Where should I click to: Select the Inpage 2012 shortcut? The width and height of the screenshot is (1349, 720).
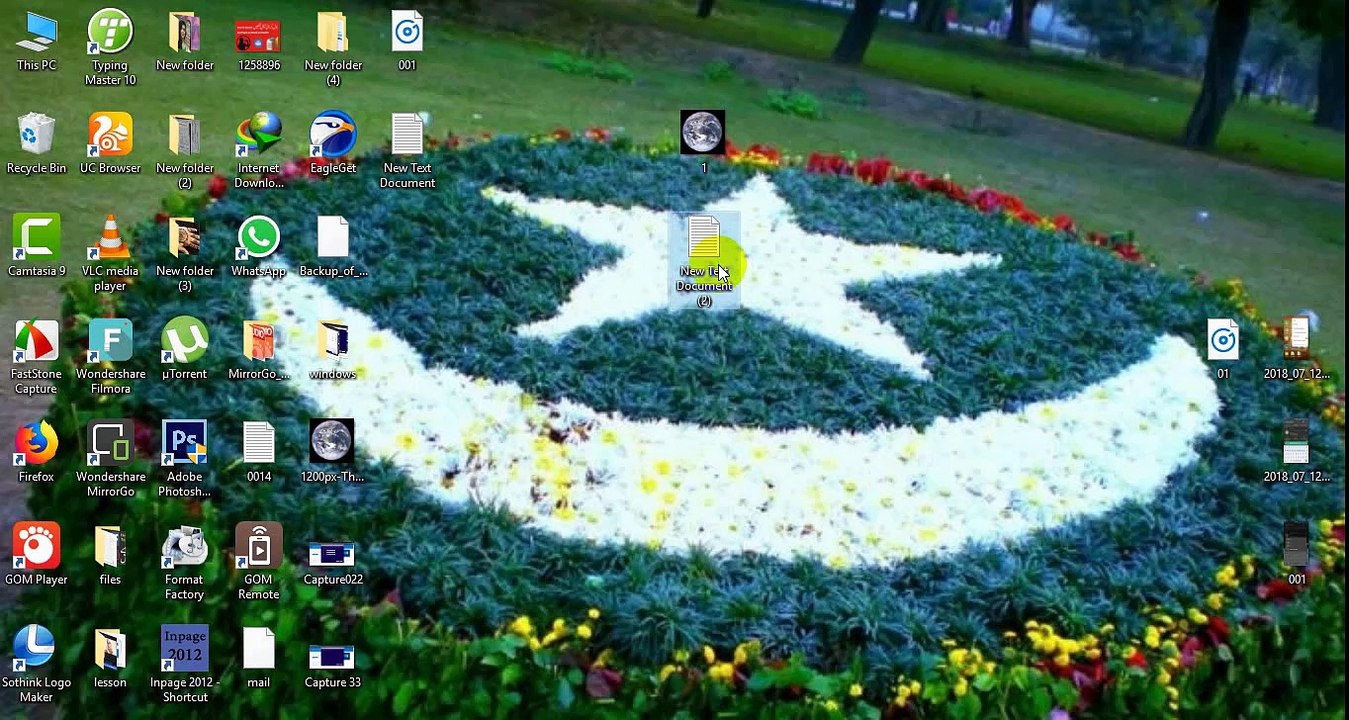(x=185, y=666)
